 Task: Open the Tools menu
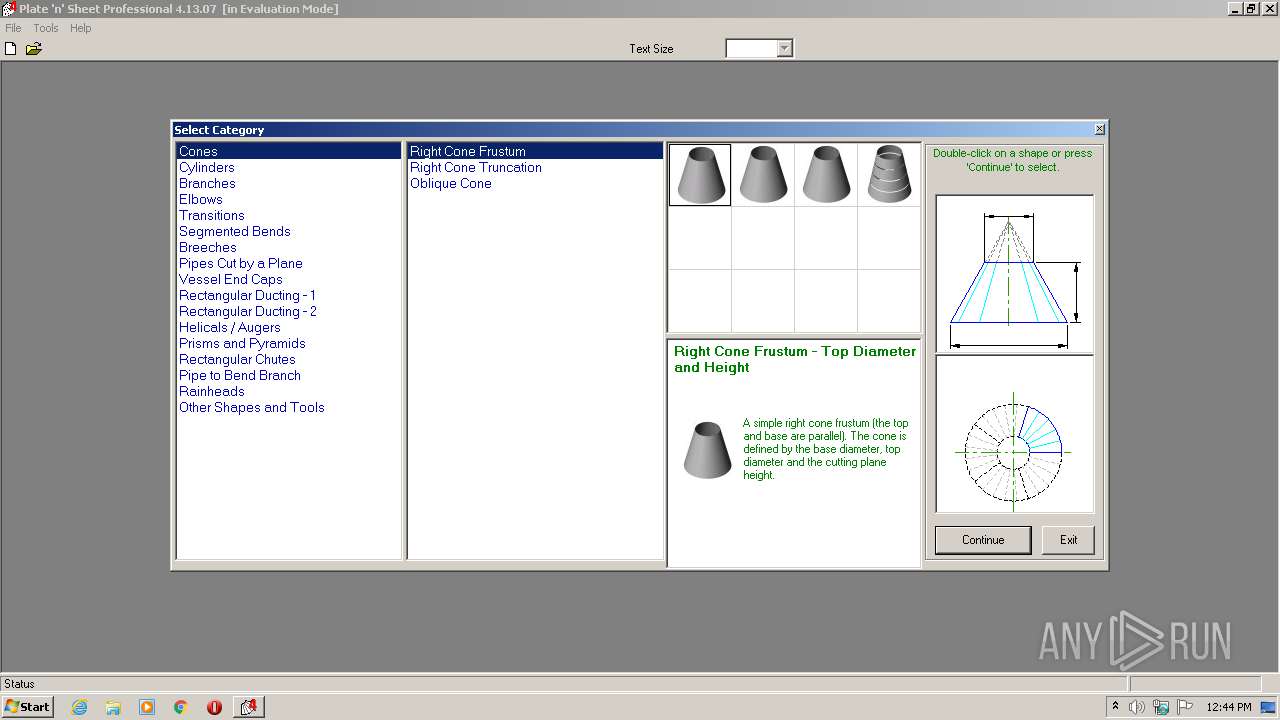pyautogui.click(x=46, y=28)
